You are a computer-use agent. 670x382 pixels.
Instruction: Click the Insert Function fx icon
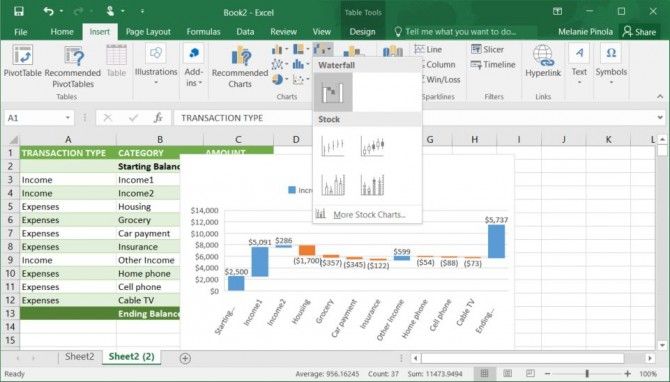pos(158,118)
